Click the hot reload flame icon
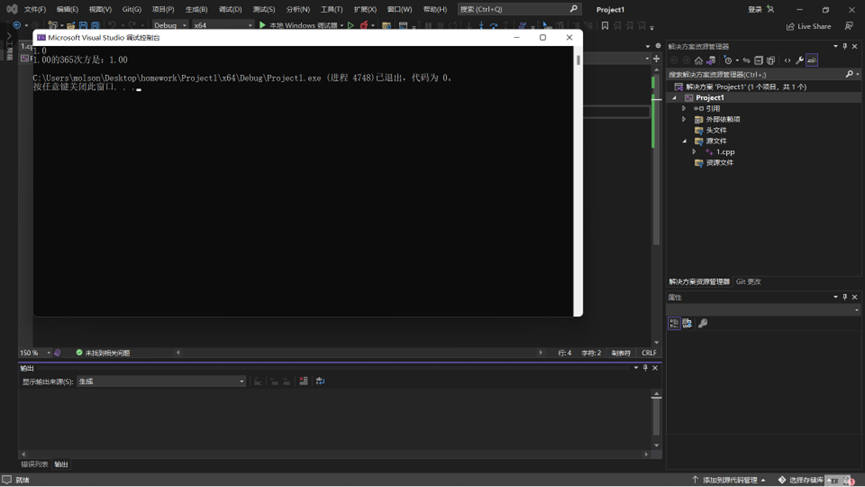 [364, 25]
